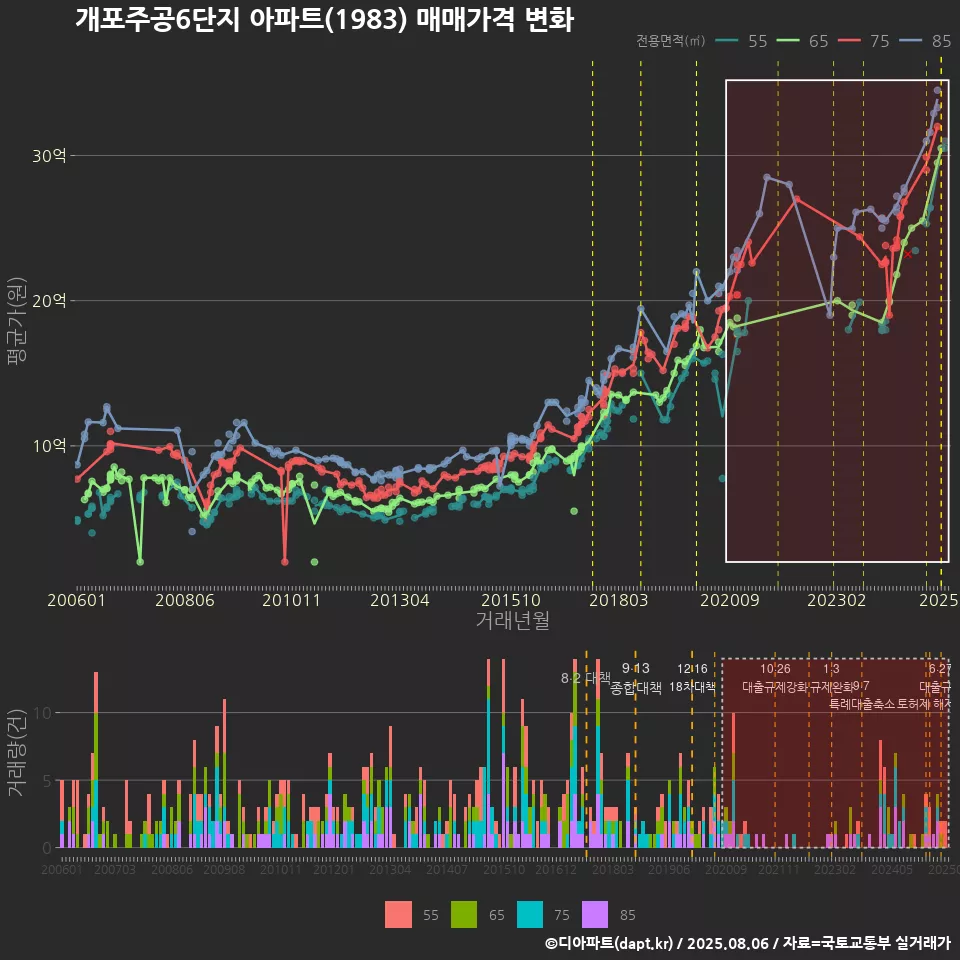This screenshot has height=960, width=960.
Task: Click the chart title 개포주공6단지 아파트(1983) 매매가격 변화
Action: pos(324,19)
